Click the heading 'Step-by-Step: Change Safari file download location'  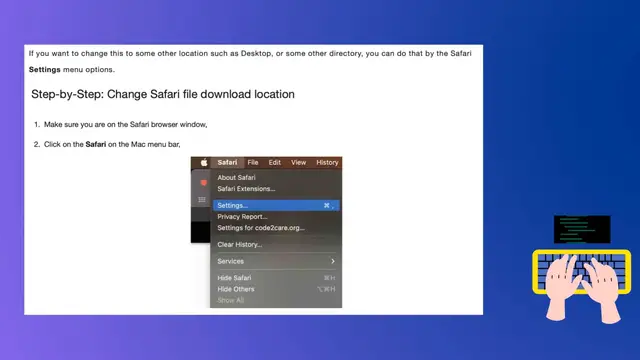click(x=163, y=94)
